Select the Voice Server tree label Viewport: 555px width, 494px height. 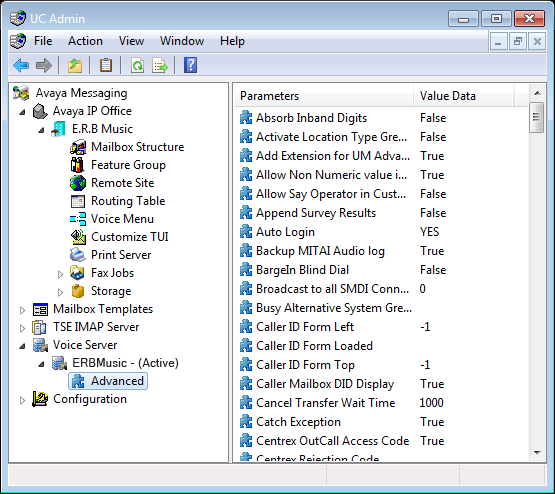point(85,345)
